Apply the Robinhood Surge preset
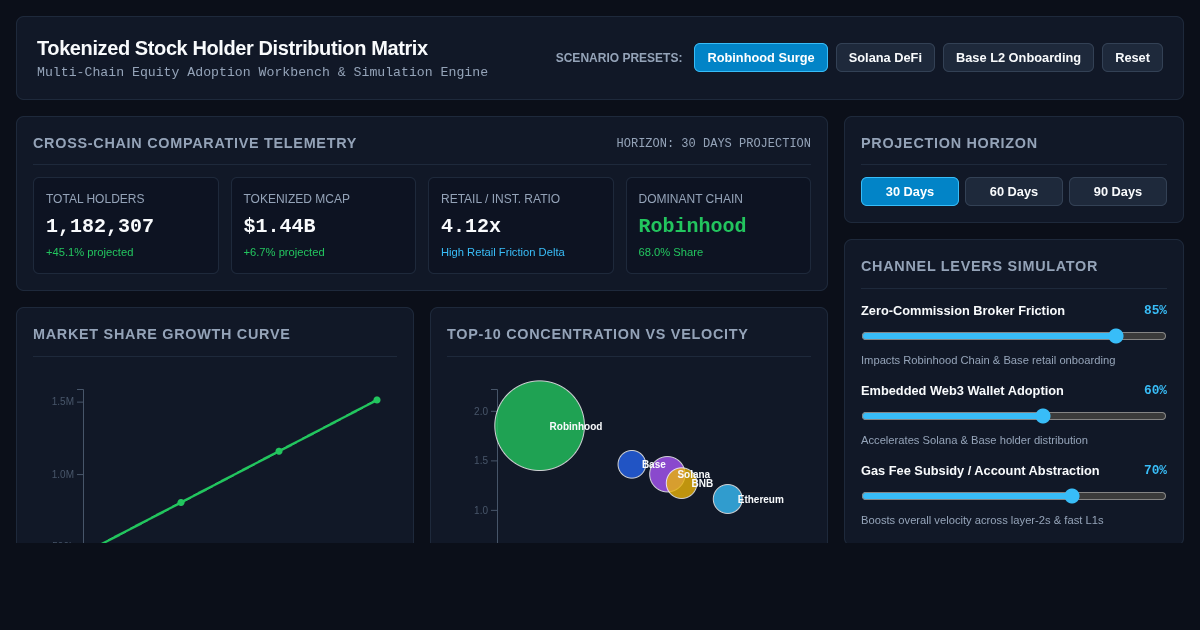Viewport: 1200px width, 630px height. pos(761,57)
